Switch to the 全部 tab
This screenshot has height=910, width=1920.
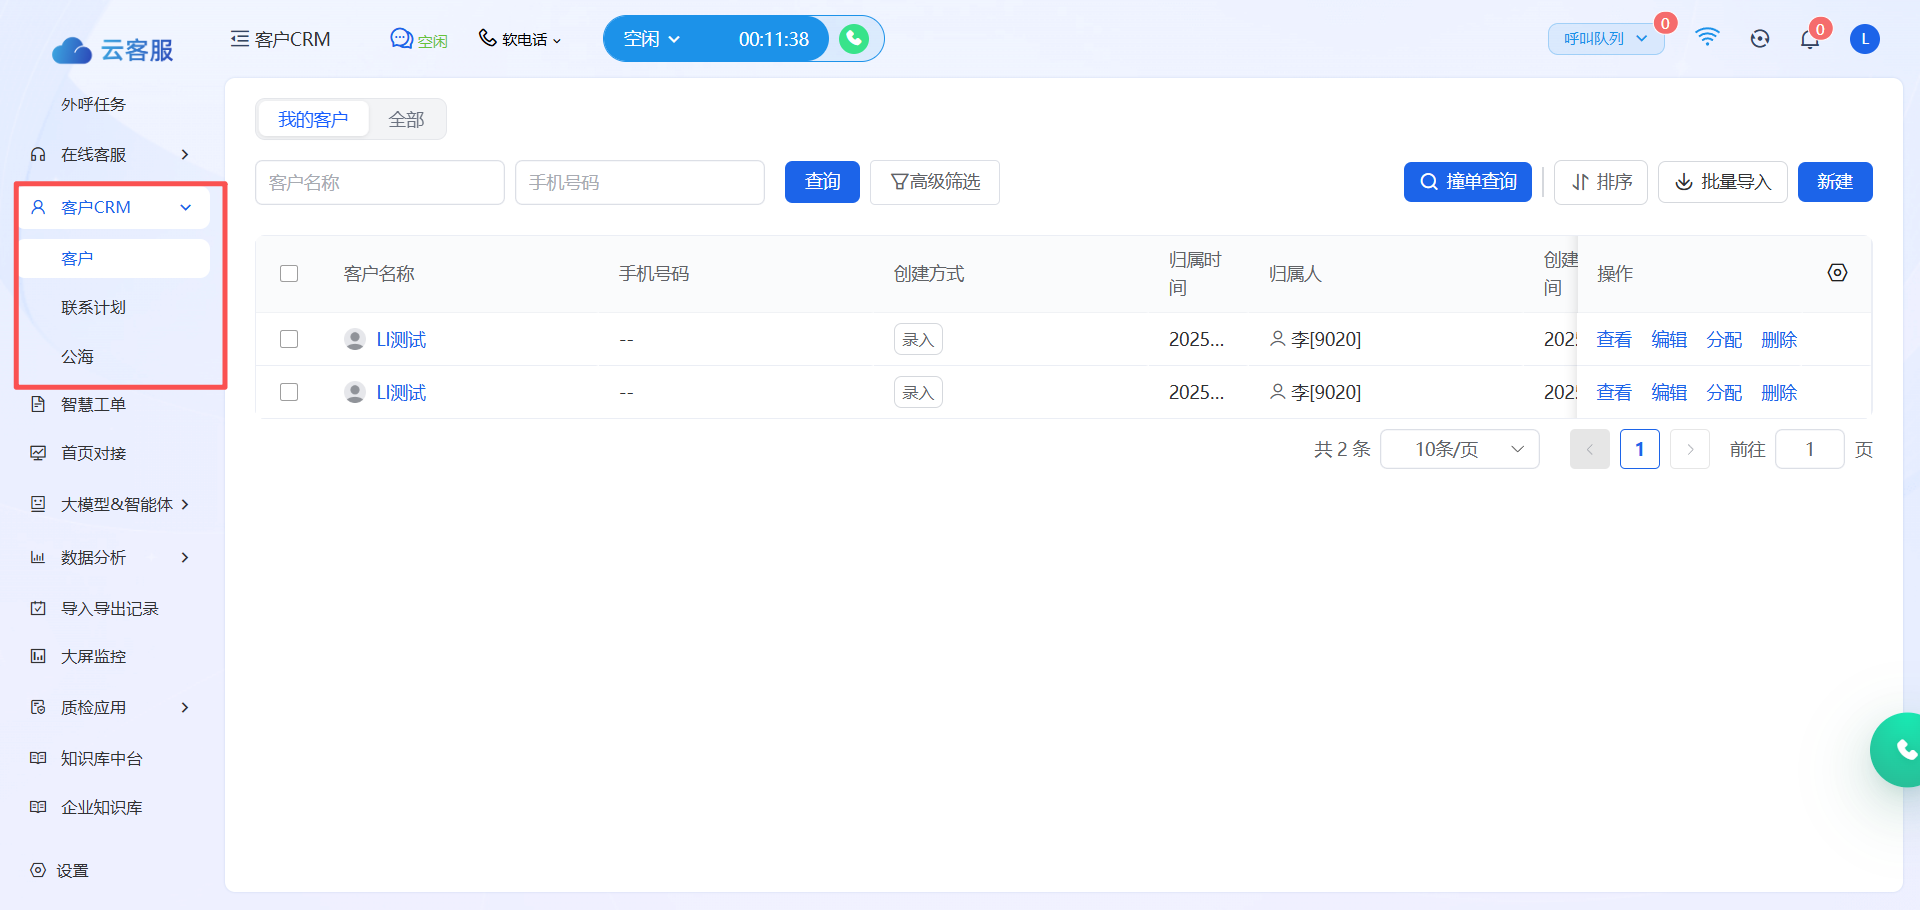click(406, 120)
